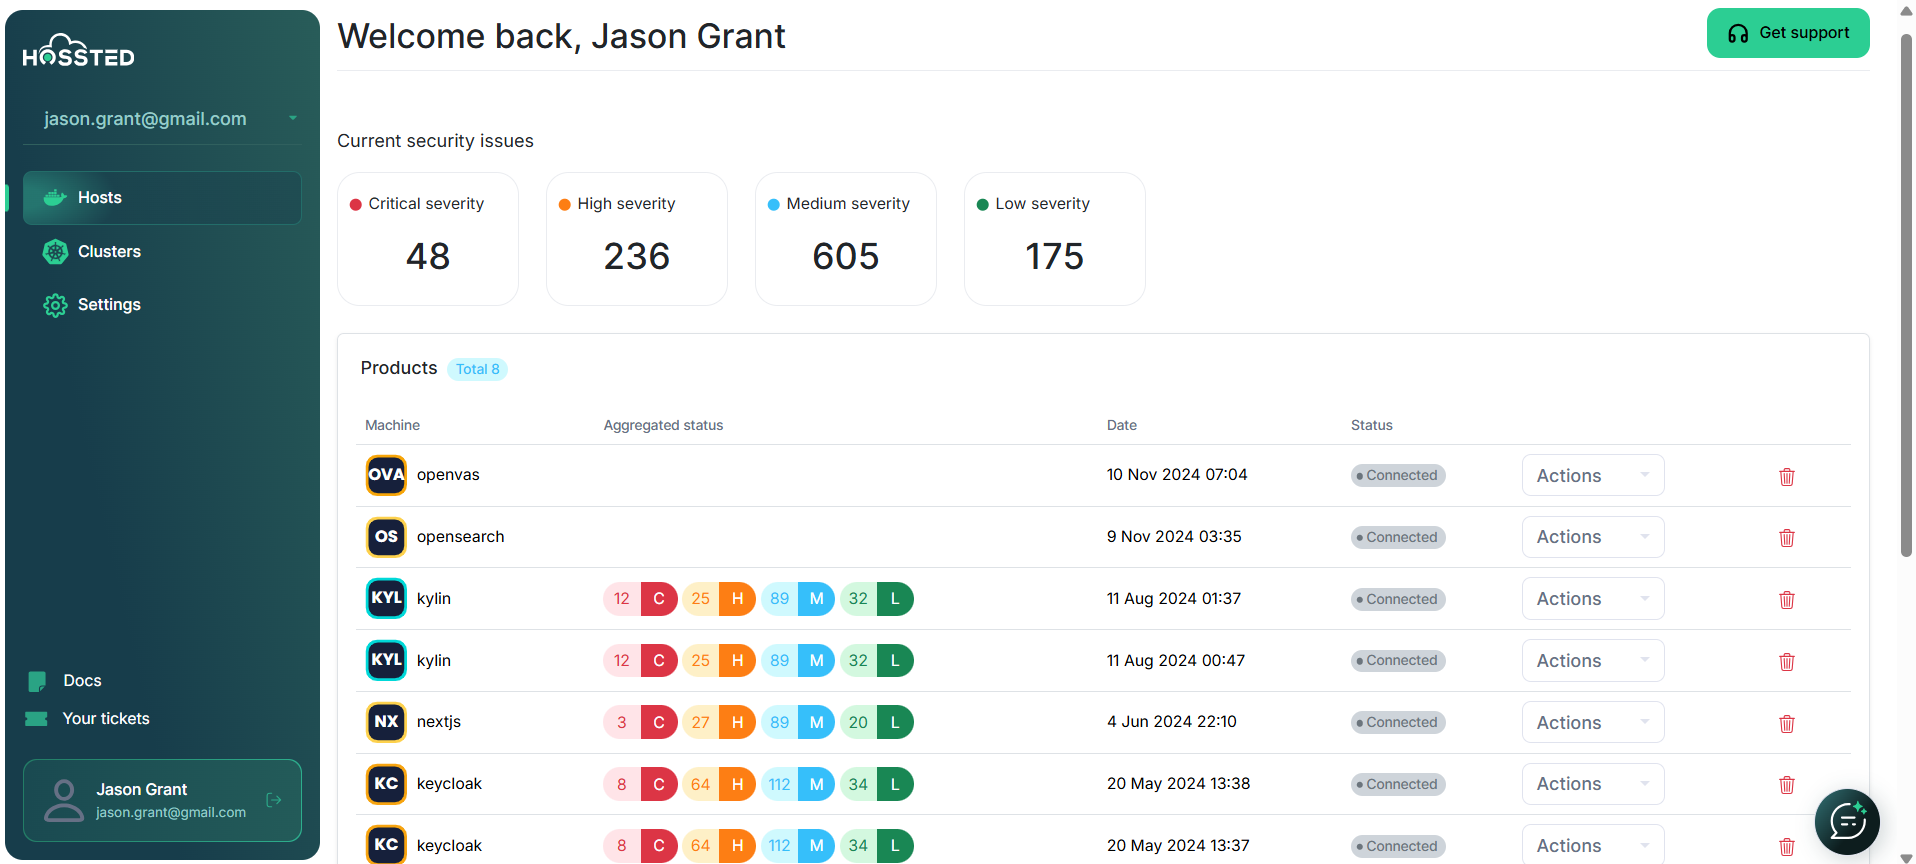Click the logout icon beside Jason Grant

tap(274, 800)
